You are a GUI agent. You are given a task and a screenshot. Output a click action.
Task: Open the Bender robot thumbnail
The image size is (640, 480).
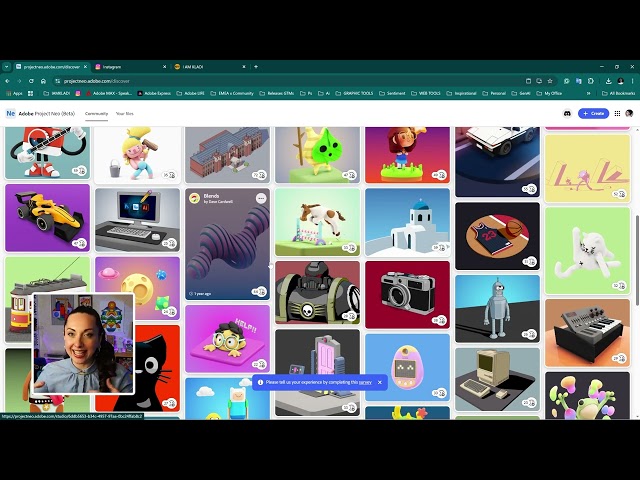tap(497, 309)
